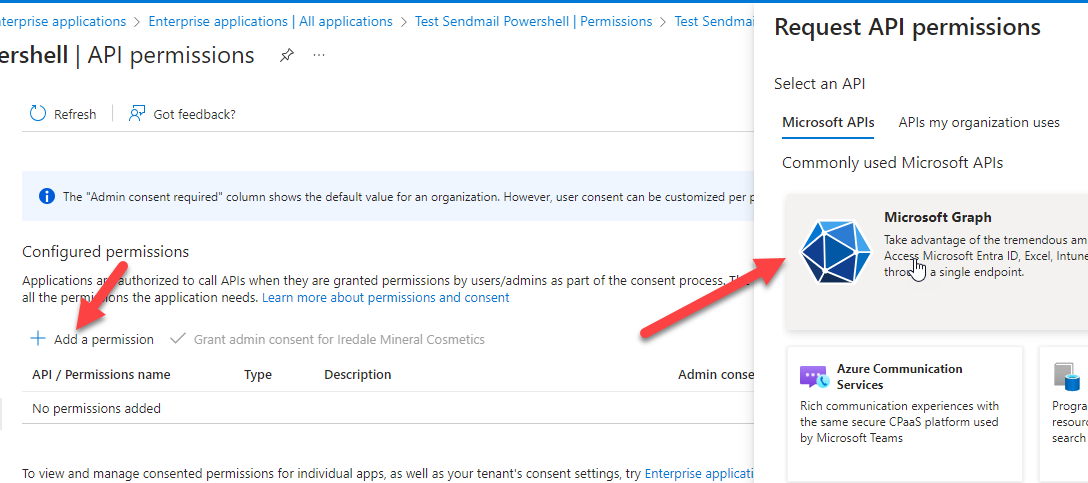The height and width of the screenshot is (483, 1088).
Task: Switch to APIs my organization uses tab
Action: (979, 123)
